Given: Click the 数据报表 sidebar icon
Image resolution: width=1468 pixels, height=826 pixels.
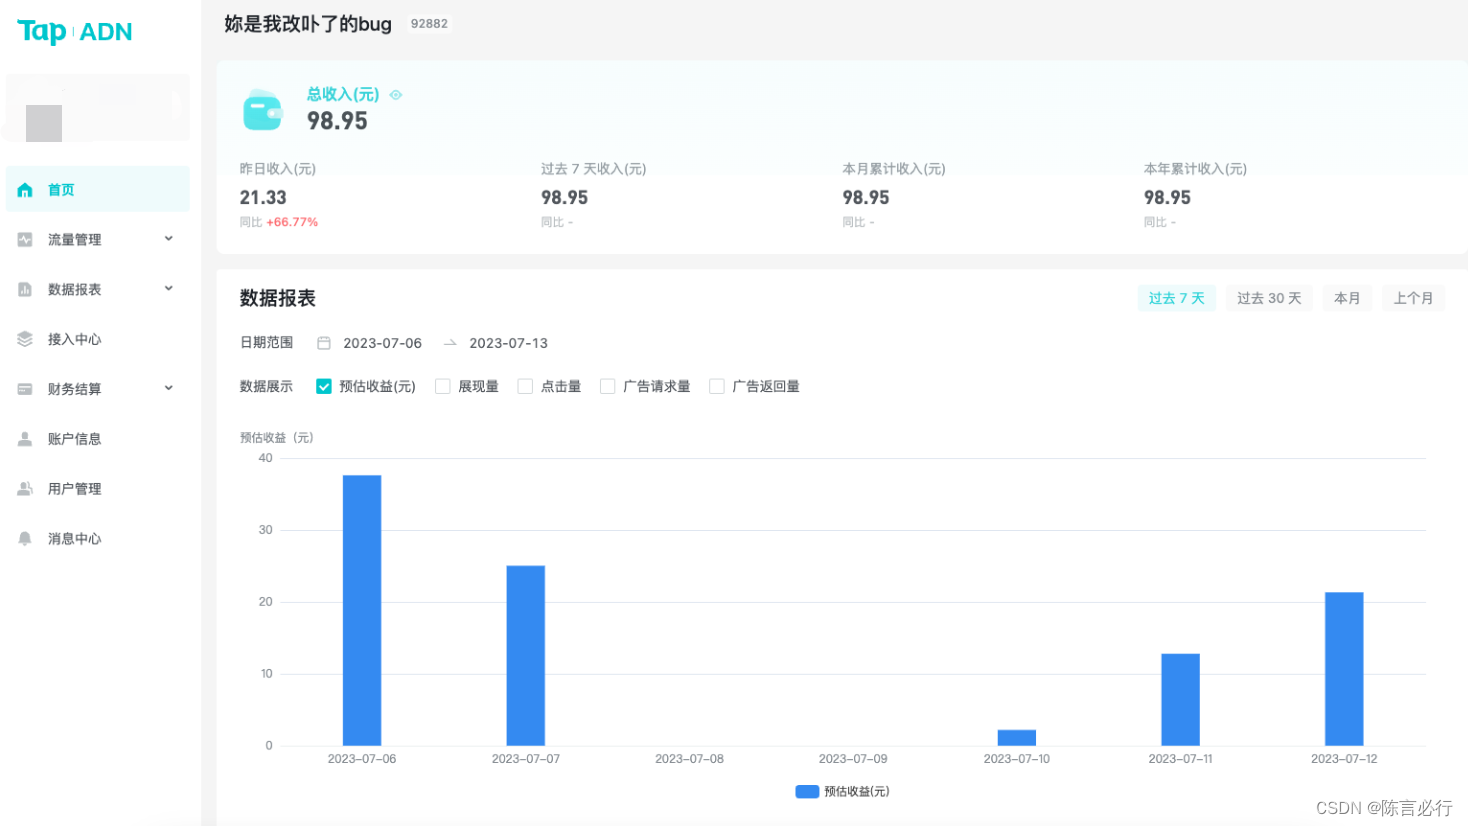Looking at the screenshot, I should coord(25,290).
